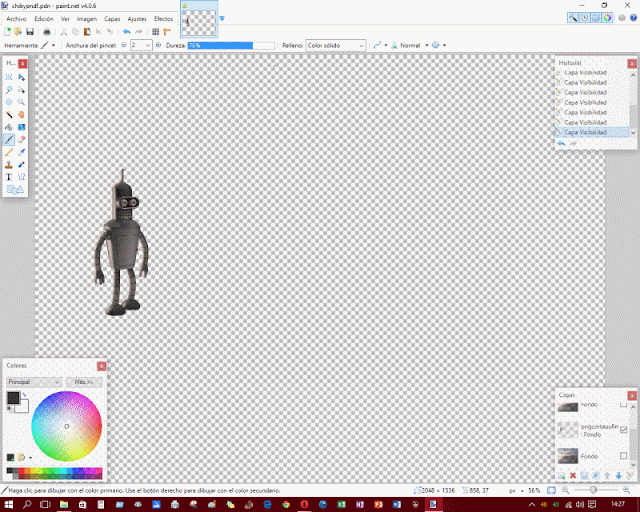Image resolution: width=640 pixels, height=512 pixels.
Task: Open the Relleno fill style dropdown
Action: point(336,45)
